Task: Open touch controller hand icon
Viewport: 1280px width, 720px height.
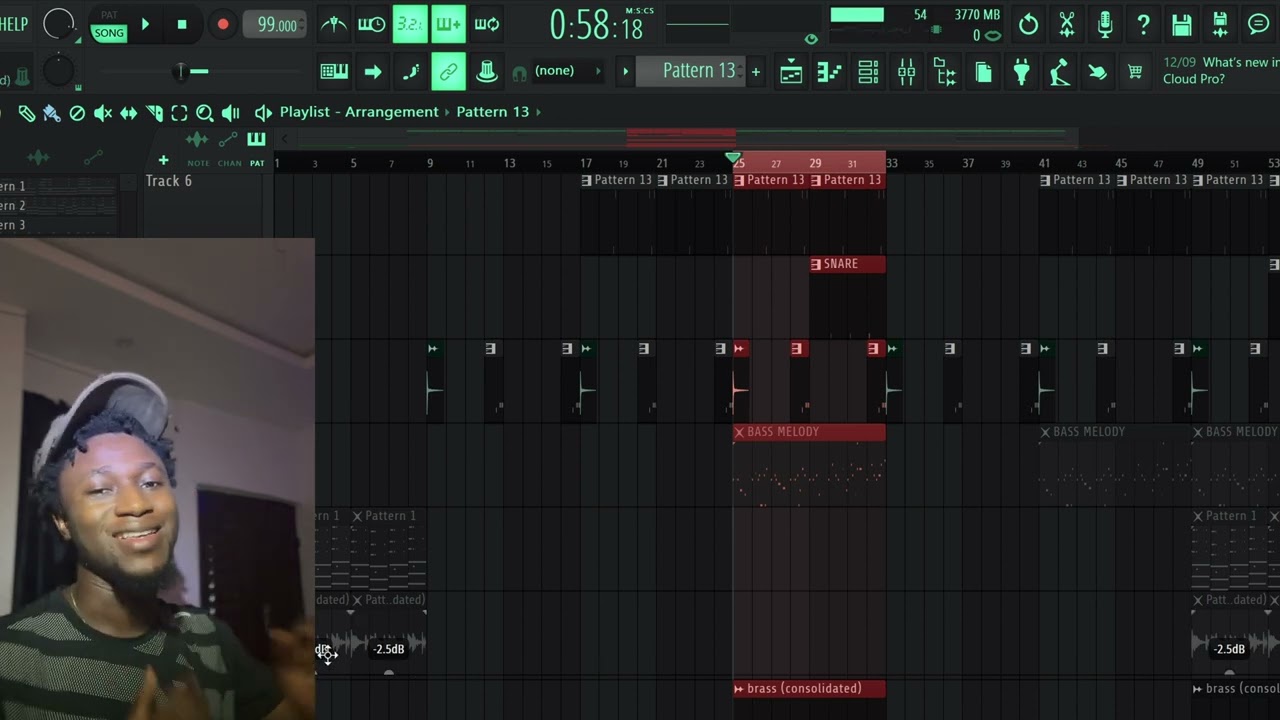Action: (x=1097, y=72)
